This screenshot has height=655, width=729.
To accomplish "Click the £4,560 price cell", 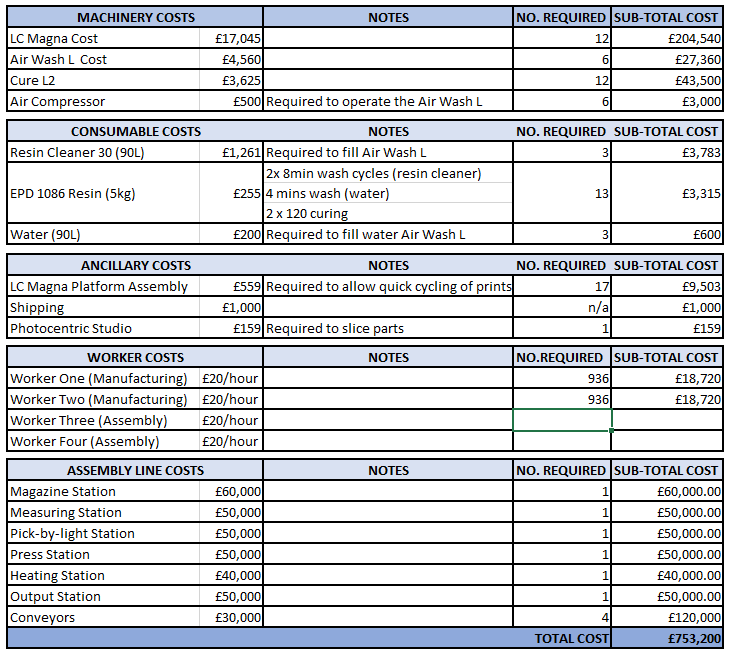I will coord(231,59).
